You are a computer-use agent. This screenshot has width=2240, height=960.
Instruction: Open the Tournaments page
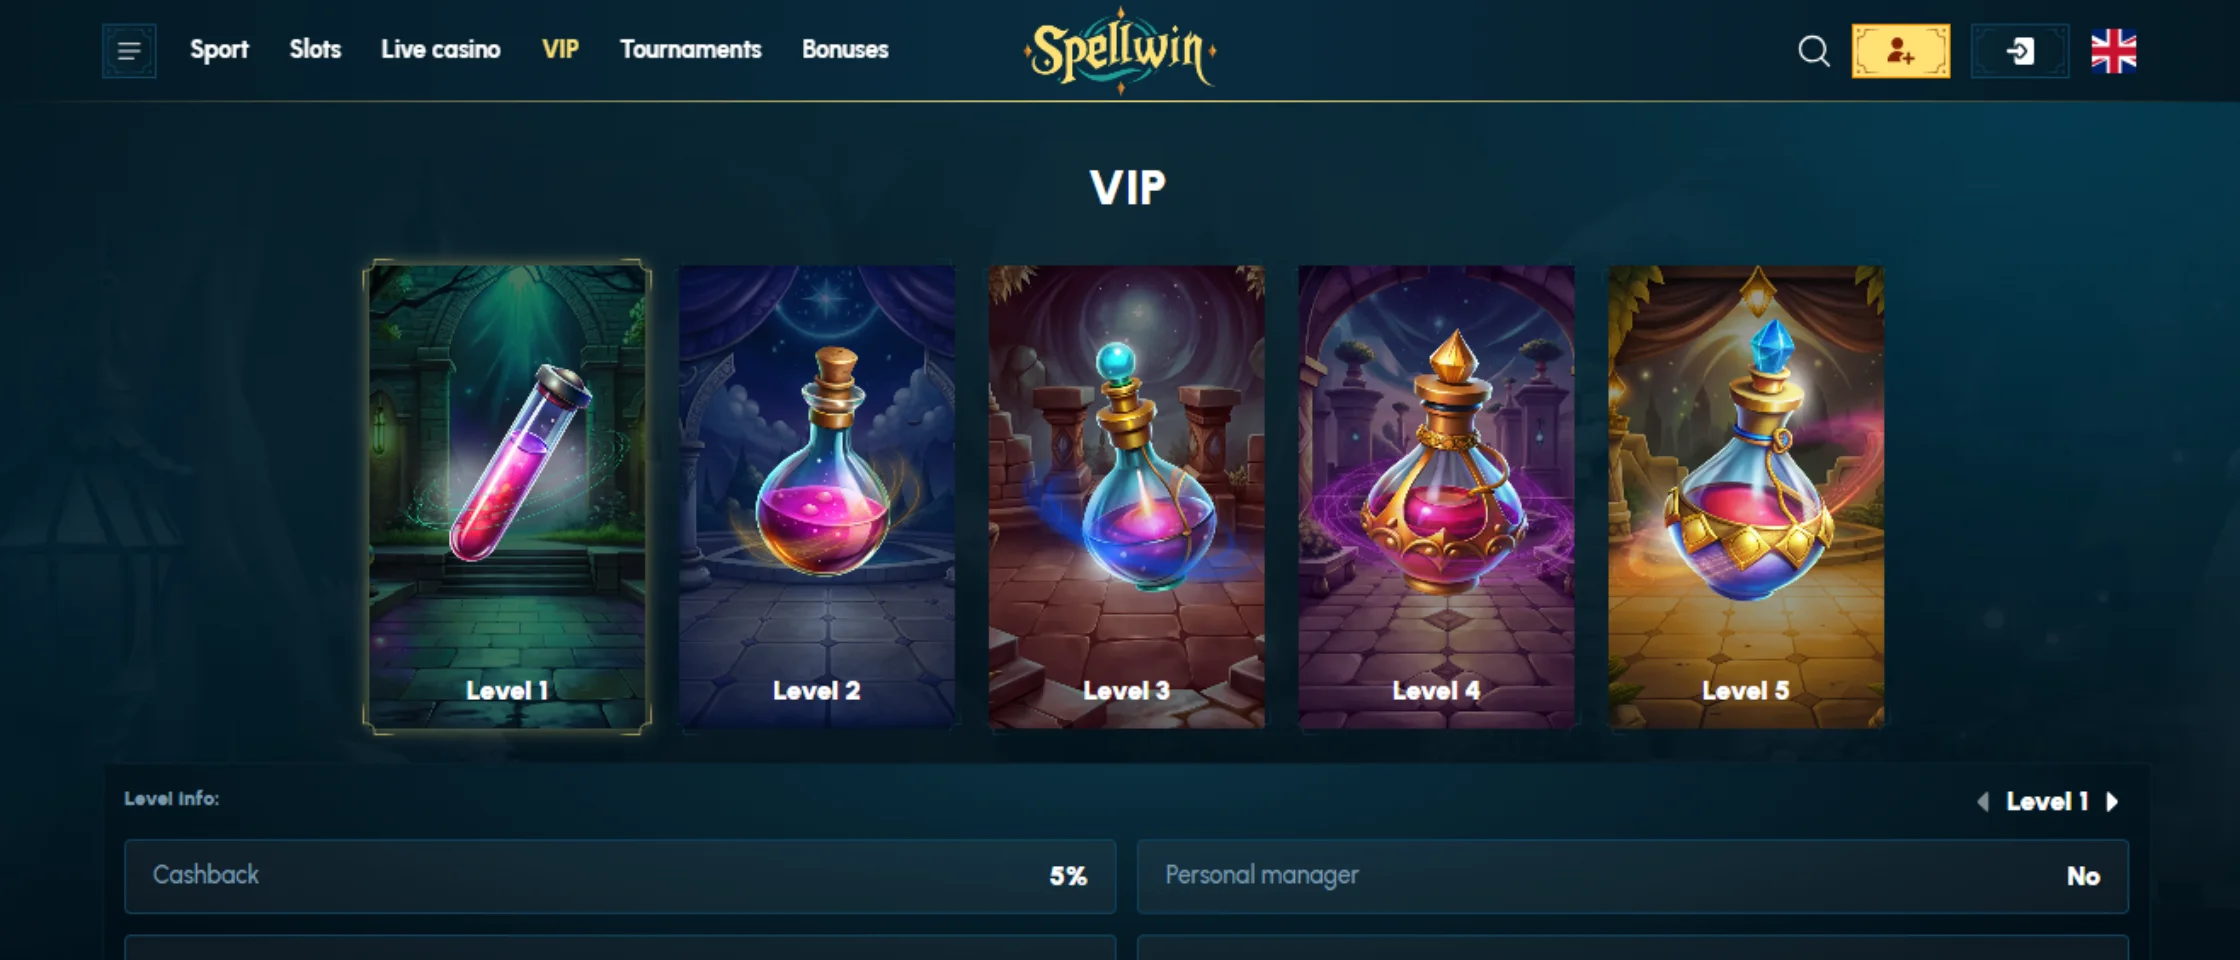coord(690,49)
